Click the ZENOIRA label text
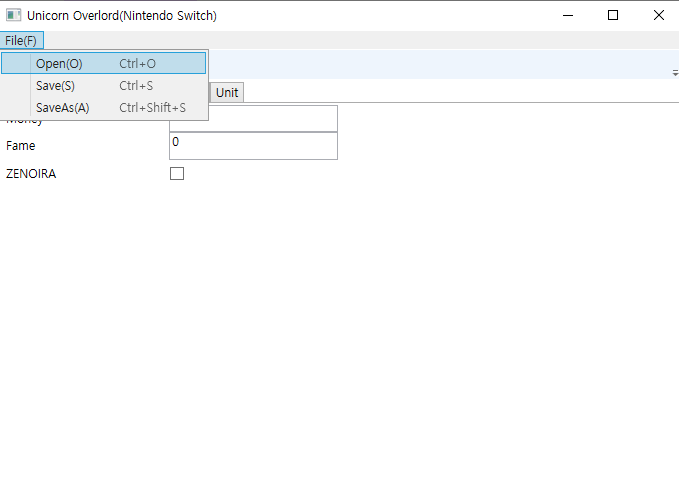Image resolution: width=679 pixels, height=486 pixels. pyautogui.click(x=31, y=174)
